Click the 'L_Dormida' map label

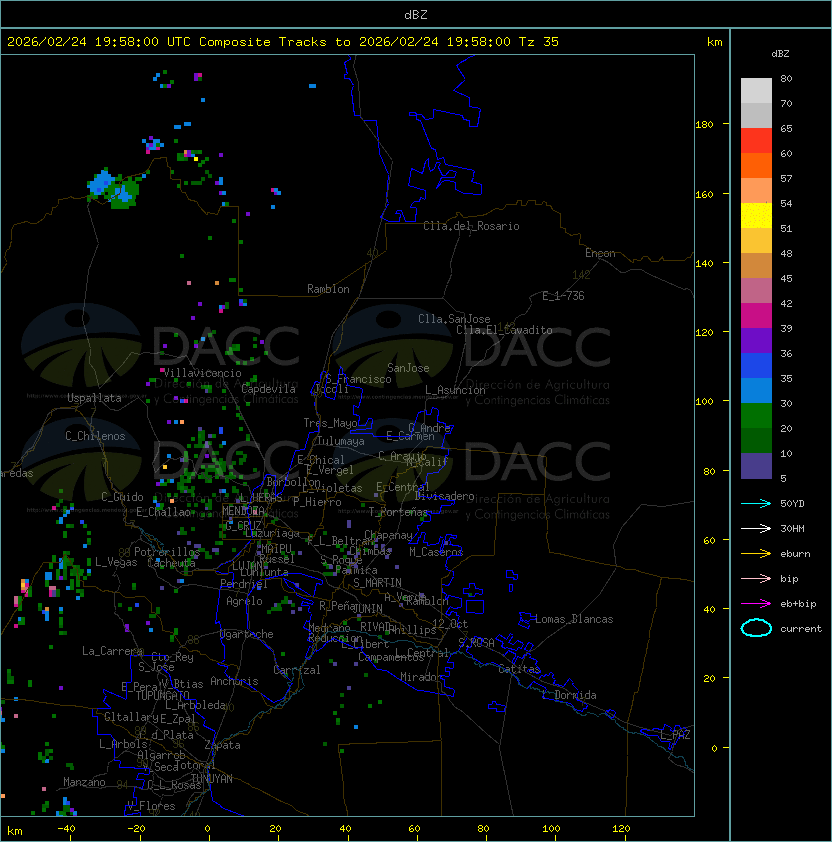(569, 695)
